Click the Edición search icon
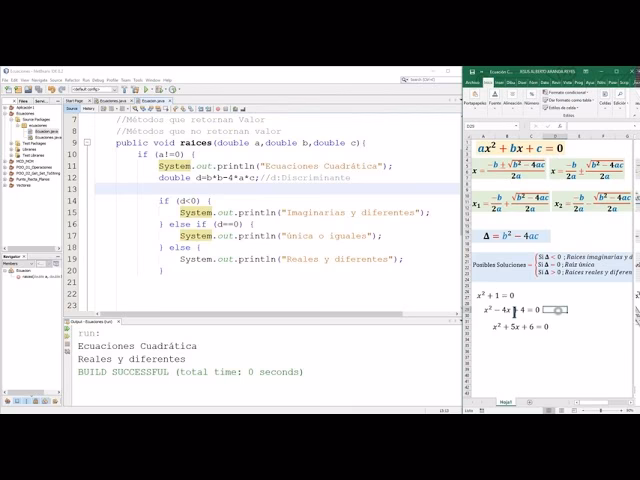Screen dimensions: 640x480 620,96
